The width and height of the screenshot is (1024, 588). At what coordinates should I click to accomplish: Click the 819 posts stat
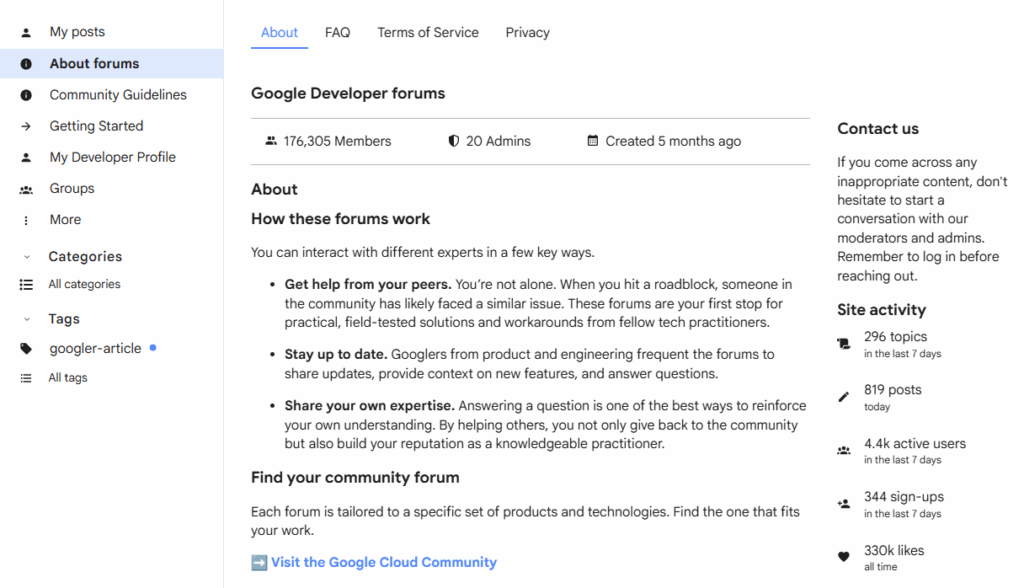(893, 397)
